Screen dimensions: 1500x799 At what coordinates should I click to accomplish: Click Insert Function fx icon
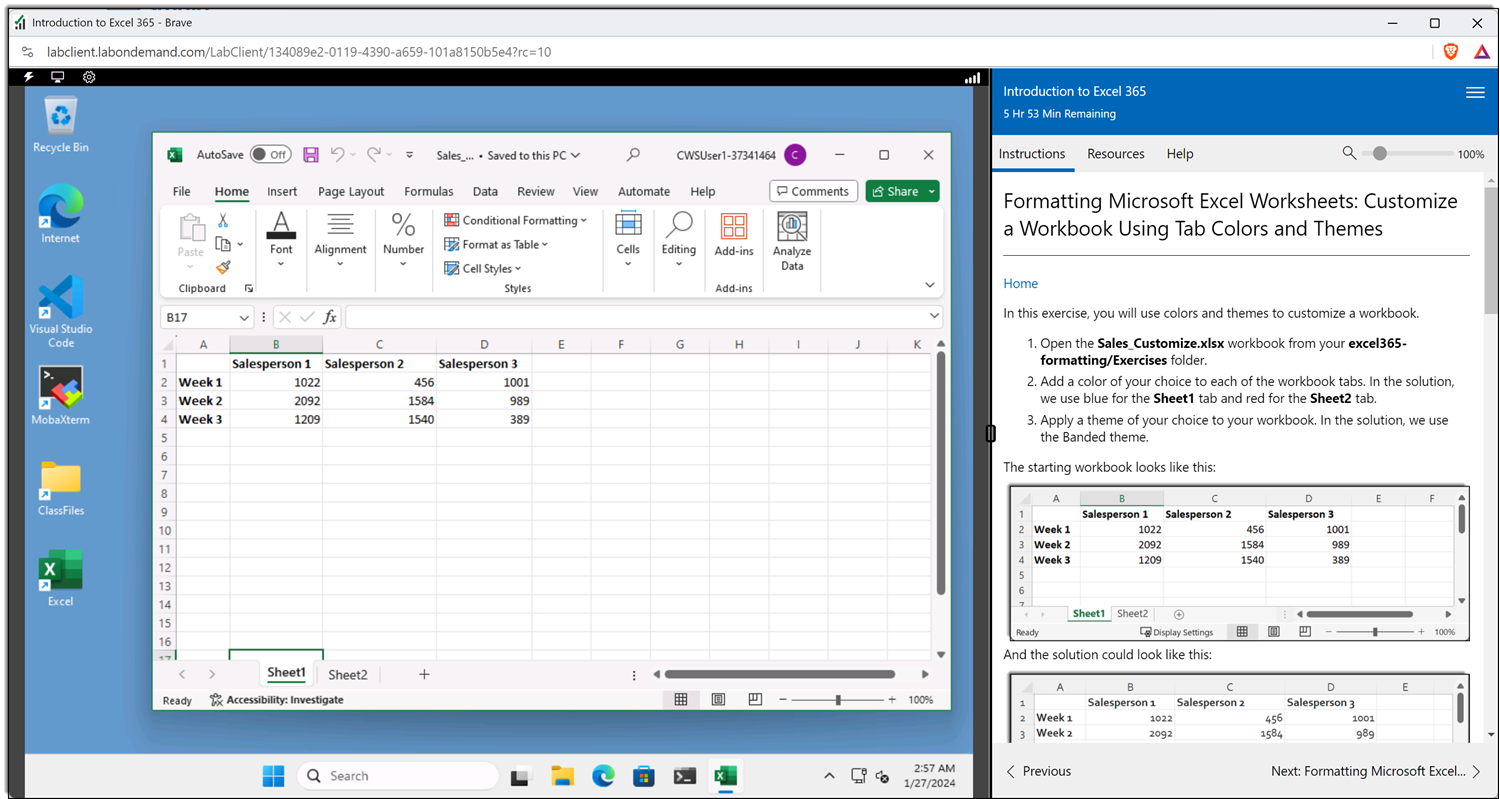(330, 317)
